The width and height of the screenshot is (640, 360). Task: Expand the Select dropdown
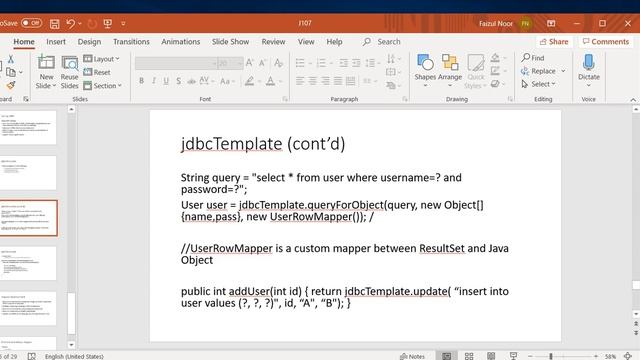(x=539, y=84)
